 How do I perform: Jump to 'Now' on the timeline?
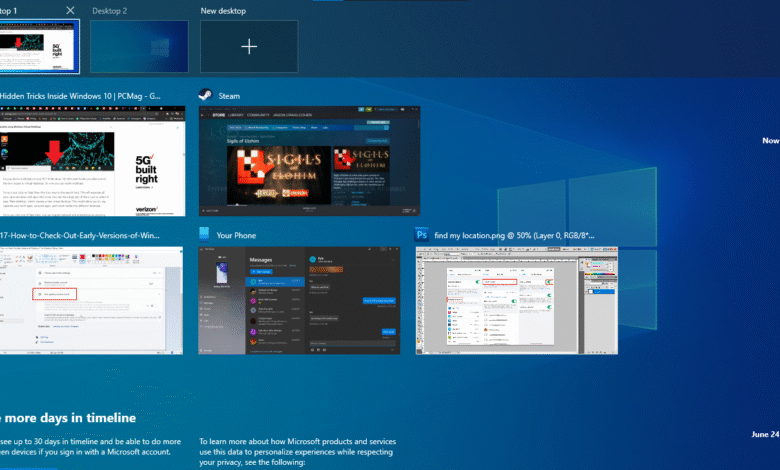[x=769, y=141]
